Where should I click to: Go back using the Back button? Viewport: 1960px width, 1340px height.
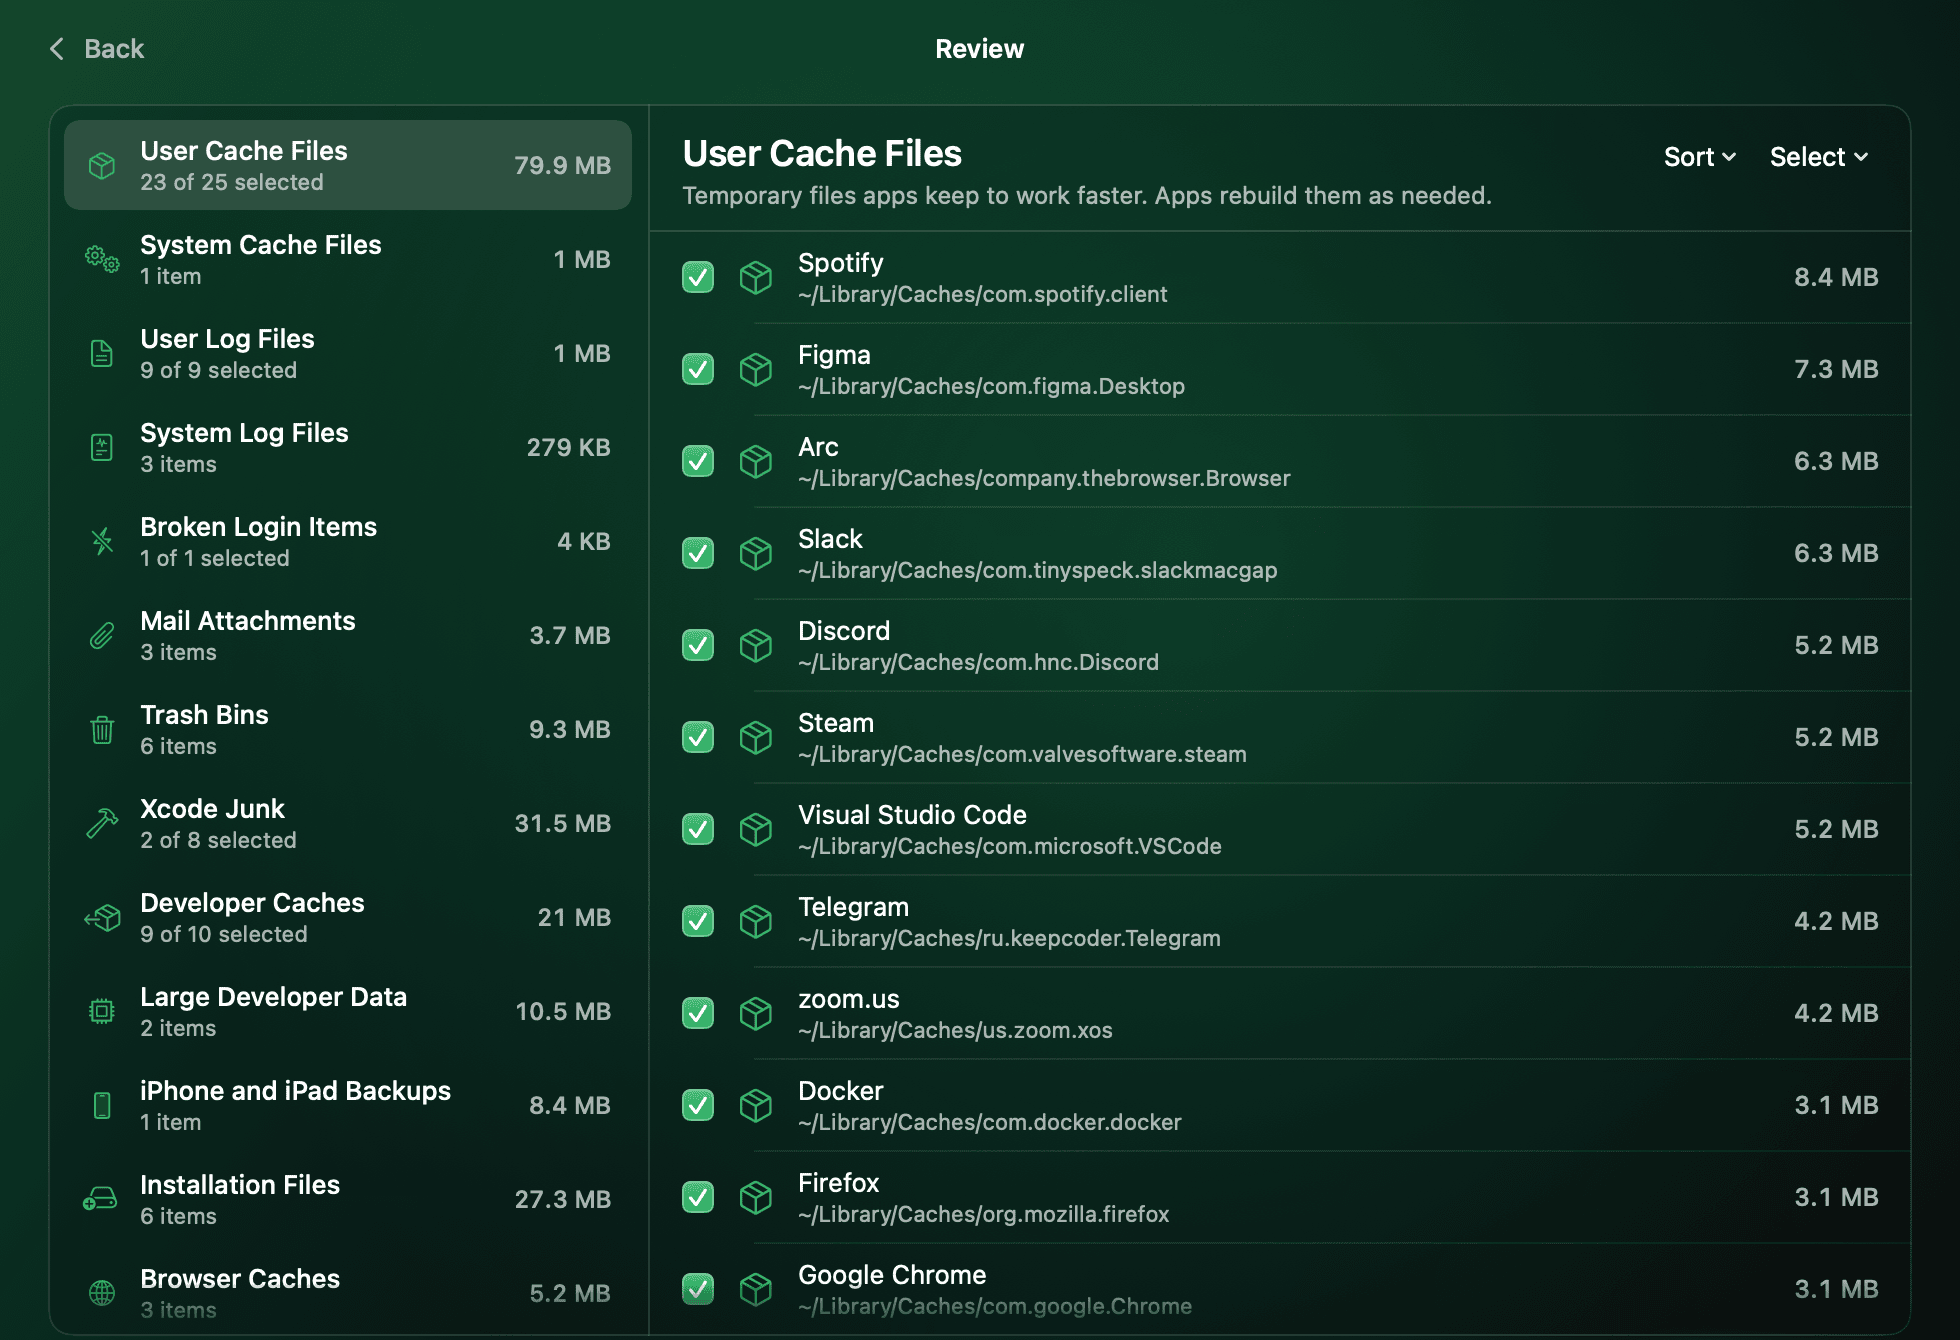click(97, 49)
